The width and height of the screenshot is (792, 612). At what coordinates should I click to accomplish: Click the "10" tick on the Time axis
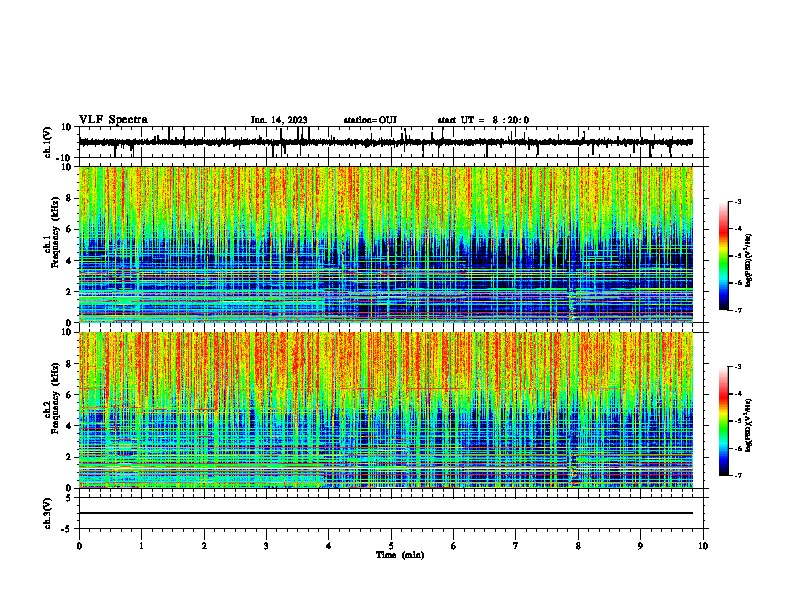click(703, 546)
